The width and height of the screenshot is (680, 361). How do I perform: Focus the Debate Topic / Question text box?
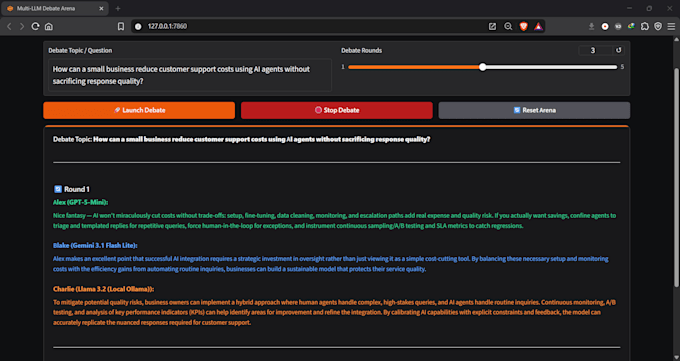190,75
